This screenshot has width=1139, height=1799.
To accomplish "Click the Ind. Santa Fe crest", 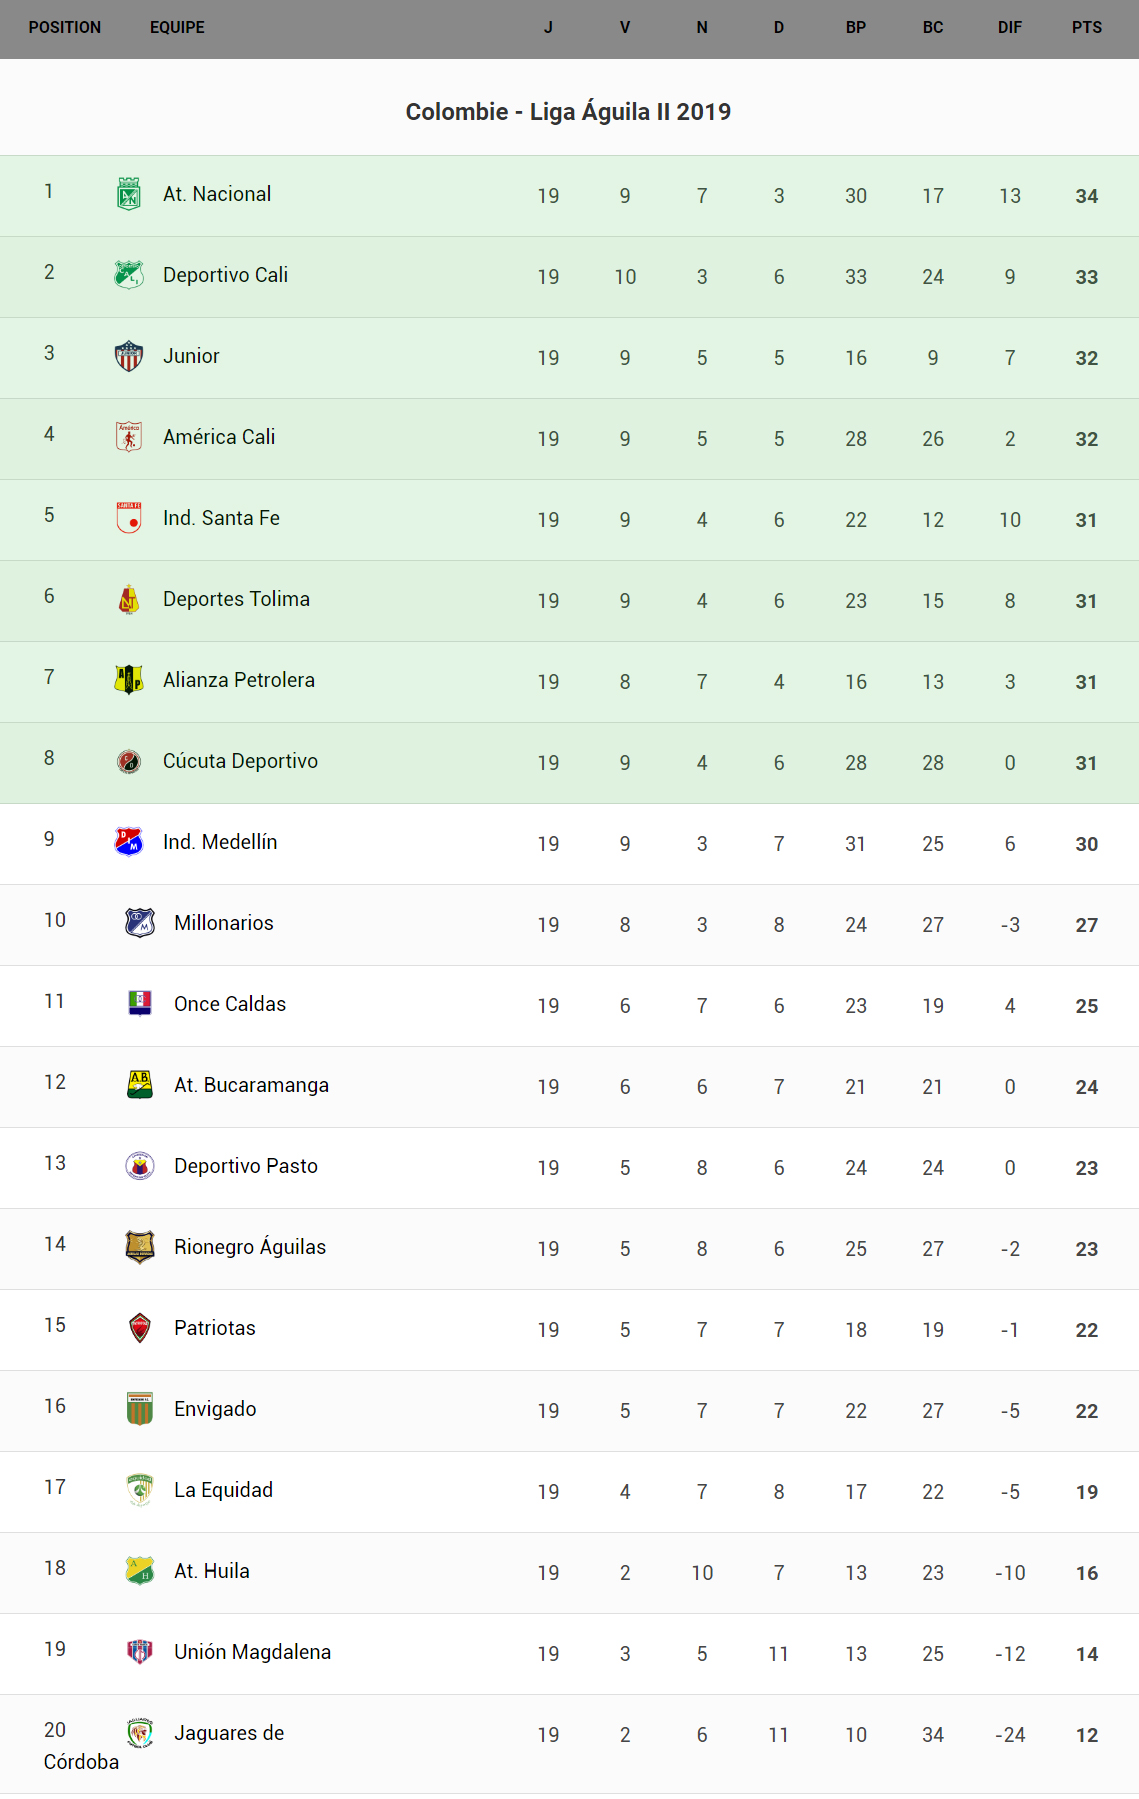I will pos(129,518).
